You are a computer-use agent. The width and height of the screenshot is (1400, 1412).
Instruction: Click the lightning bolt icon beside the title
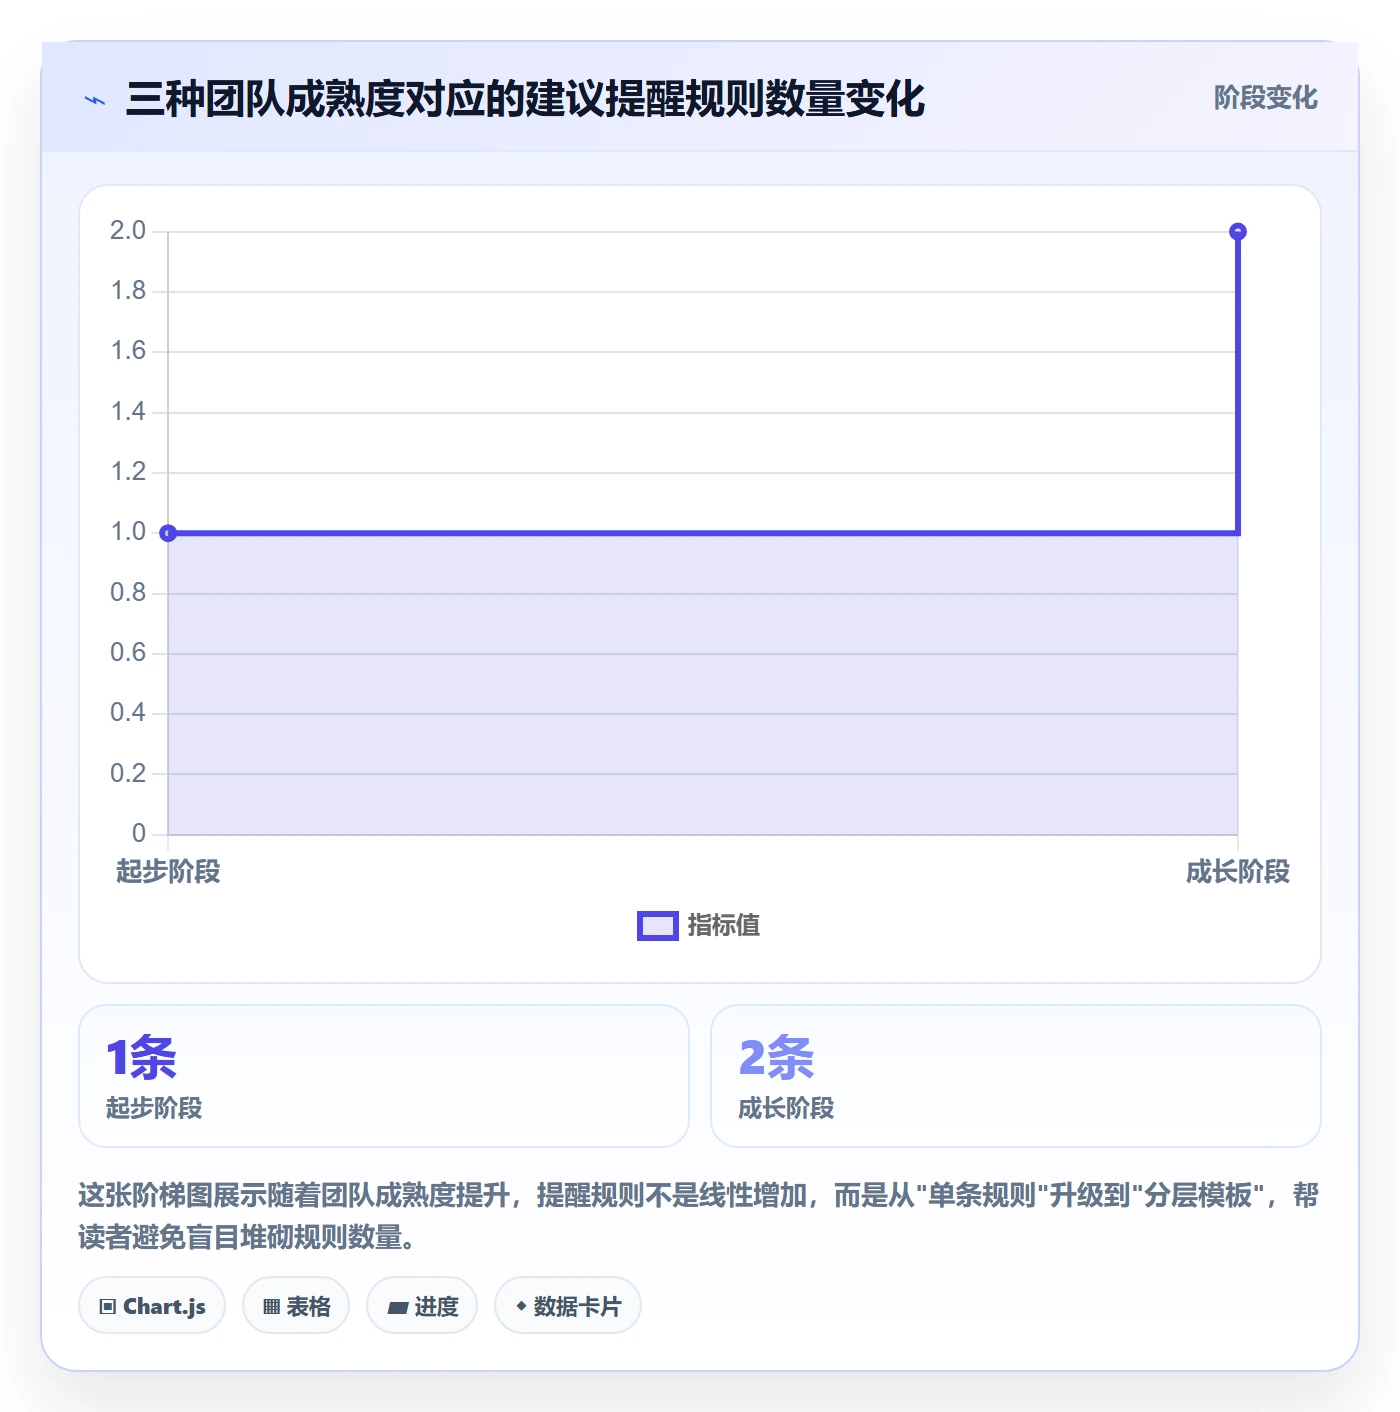tap(95, 100)
